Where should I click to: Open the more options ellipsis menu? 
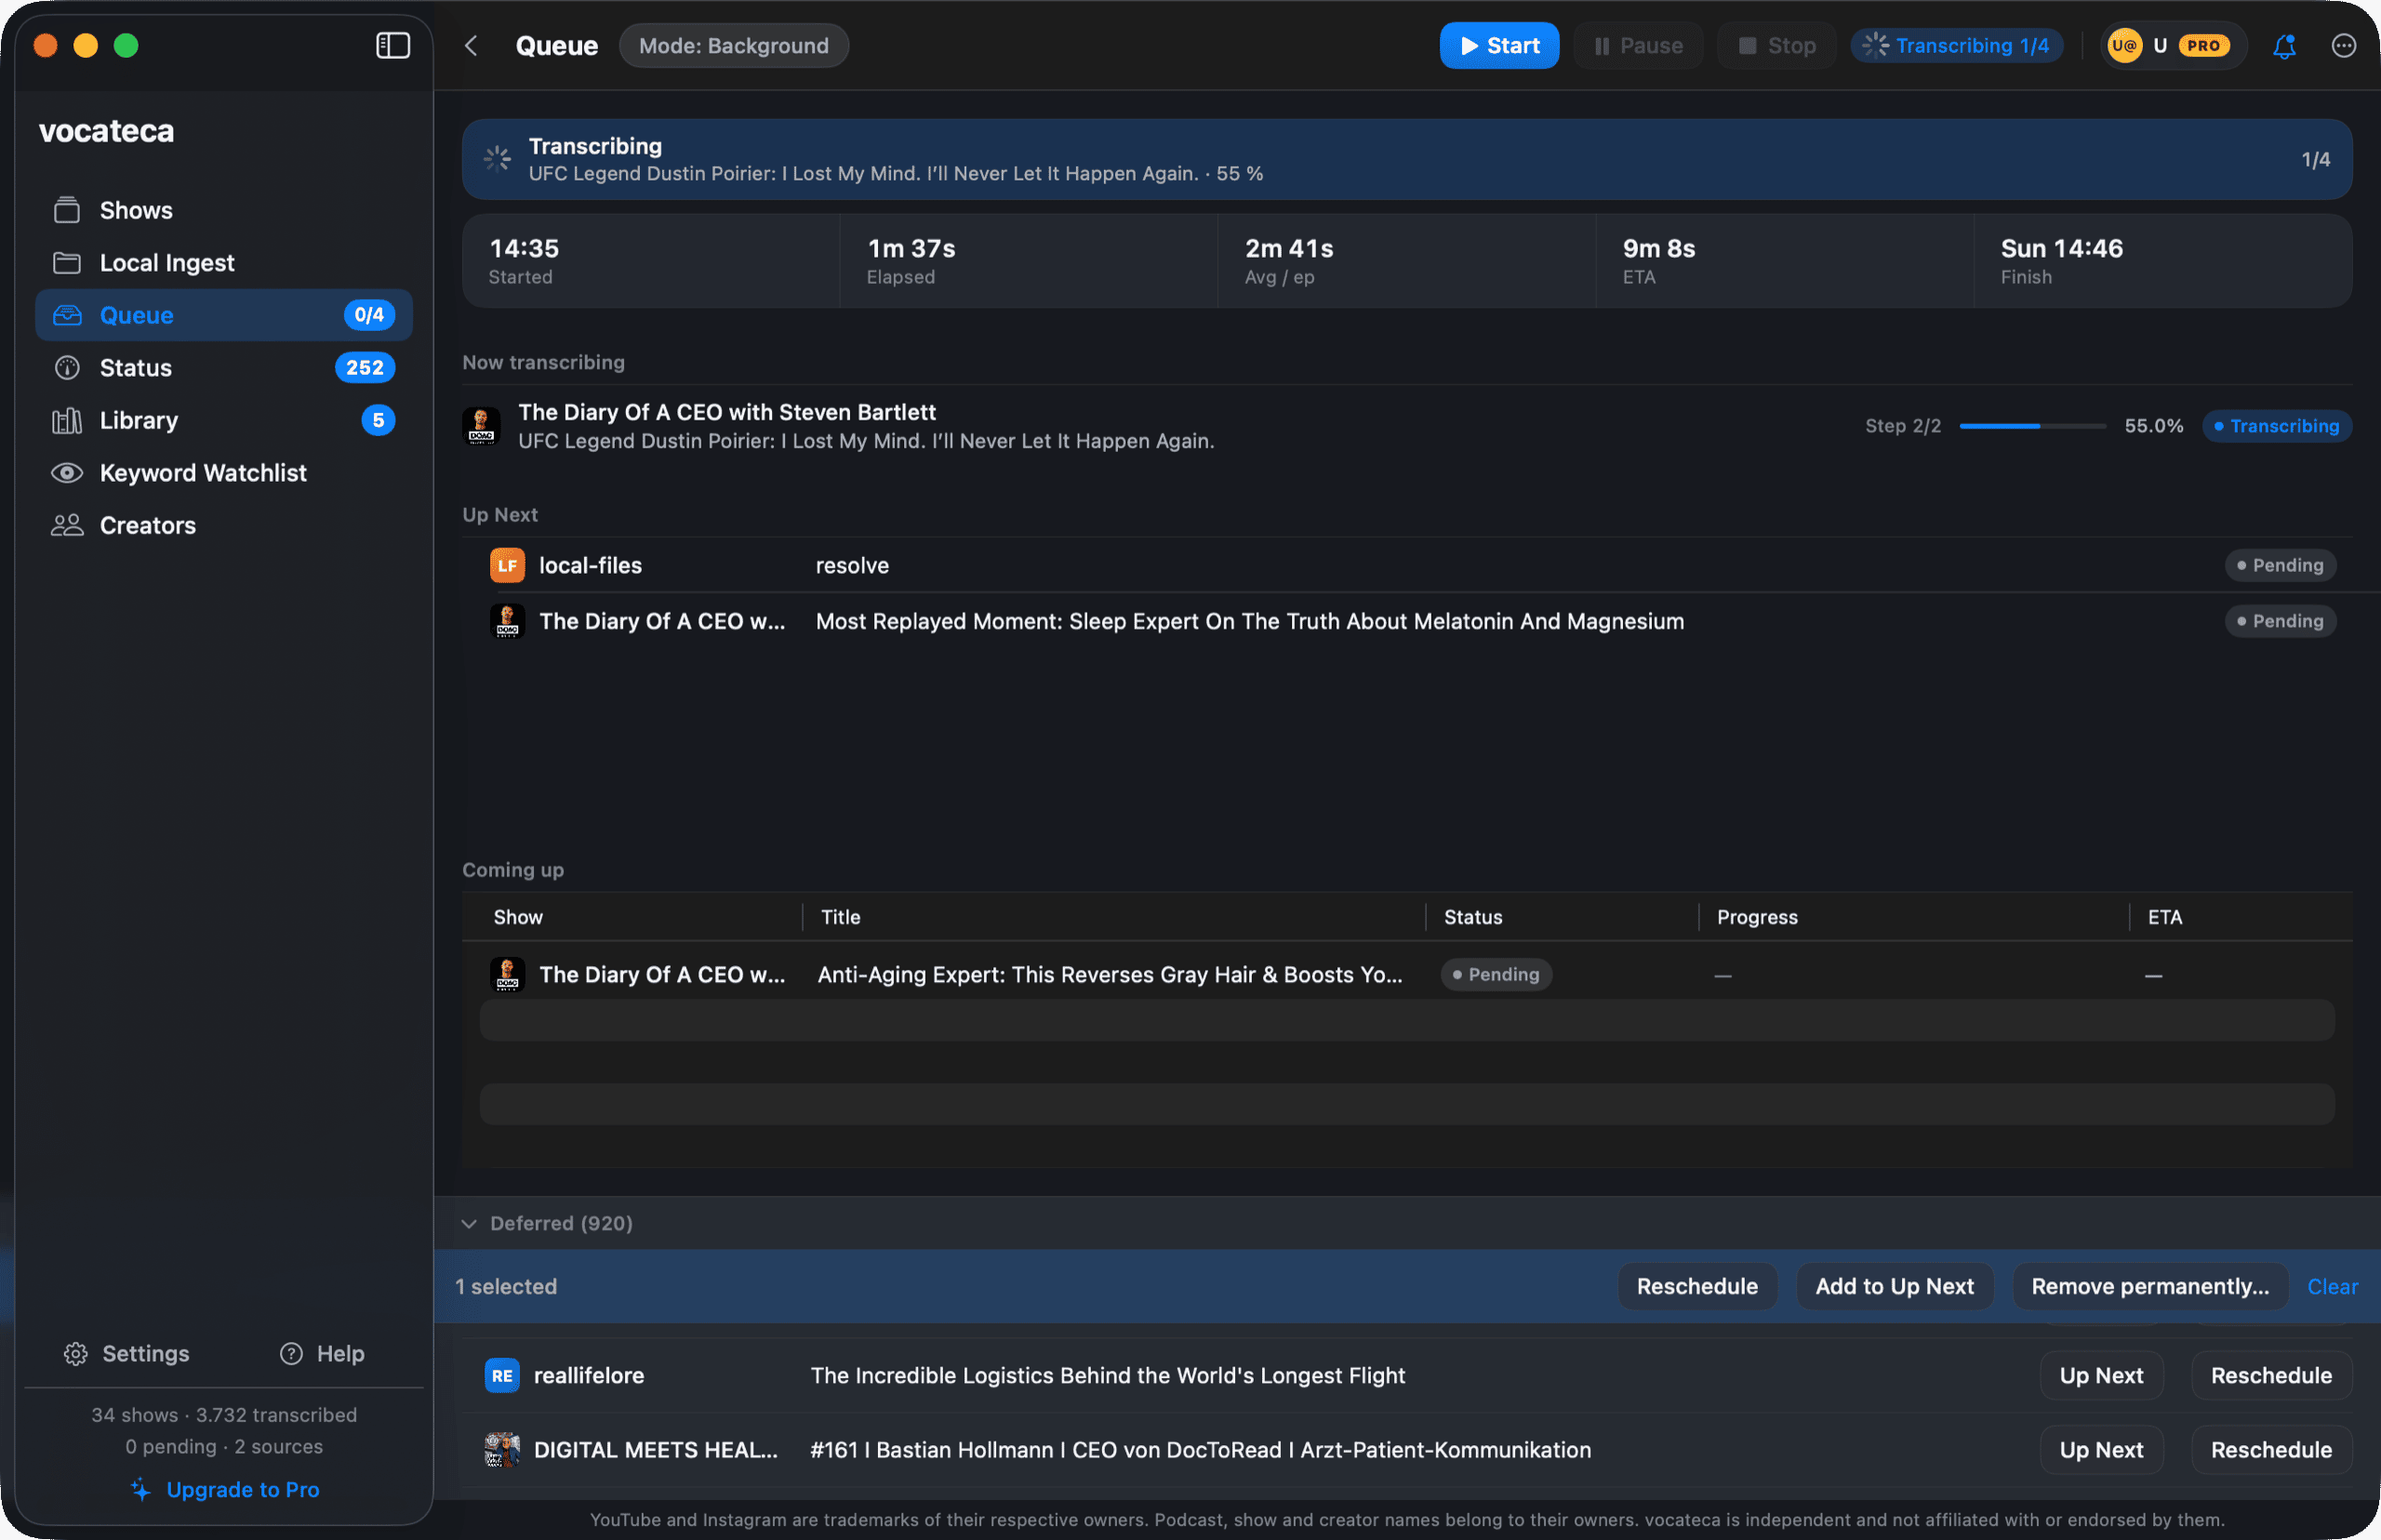(2343, 46)
